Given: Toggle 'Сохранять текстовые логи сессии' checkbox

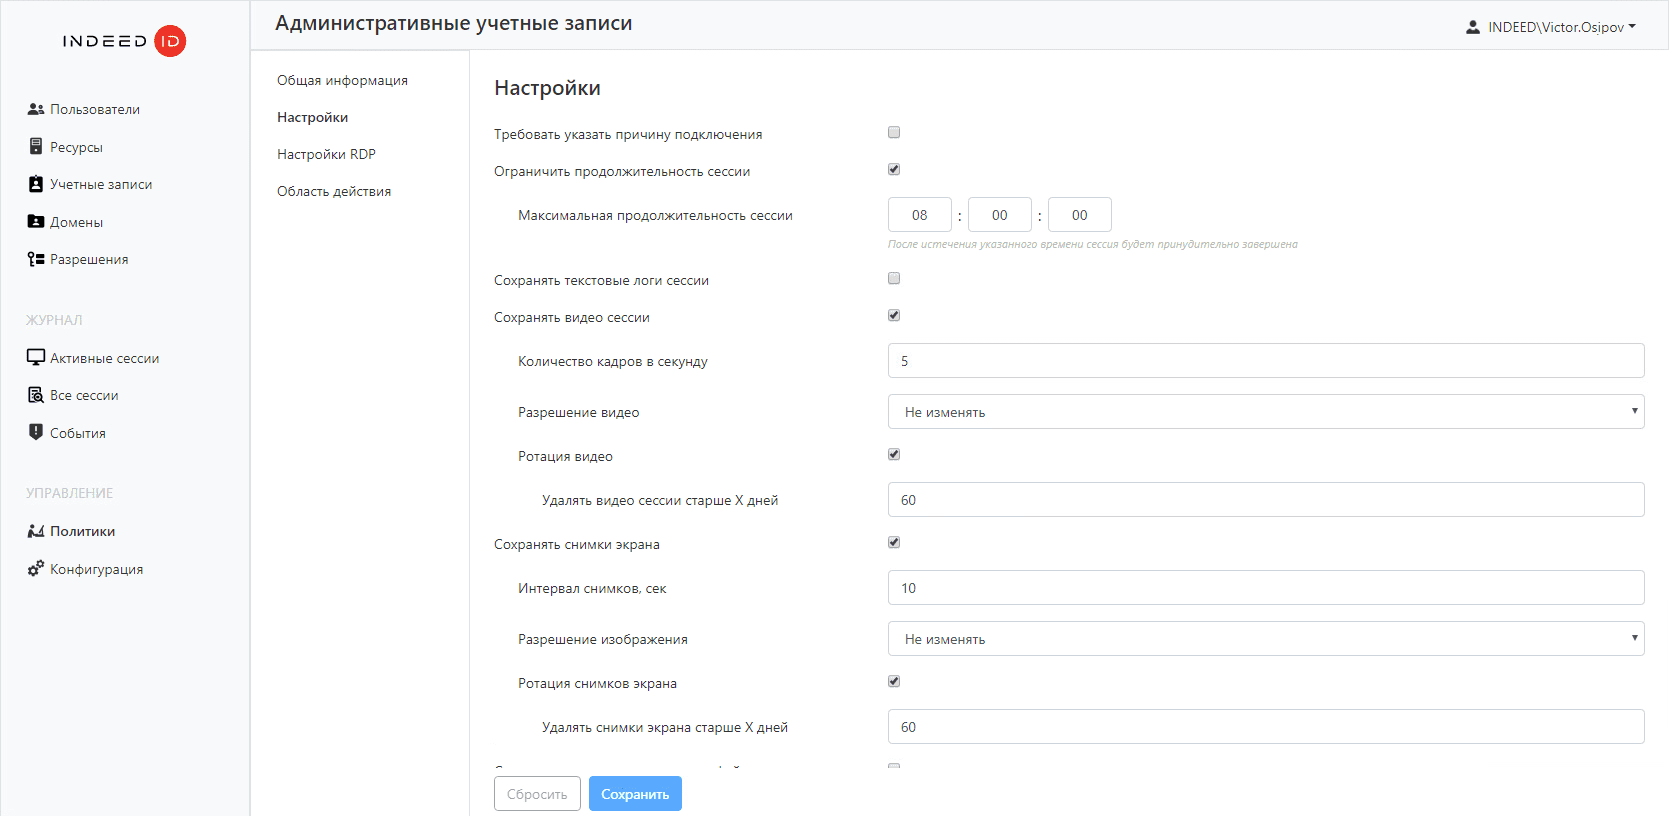Looking at the screenshot, I should click(x=894, y=278).
